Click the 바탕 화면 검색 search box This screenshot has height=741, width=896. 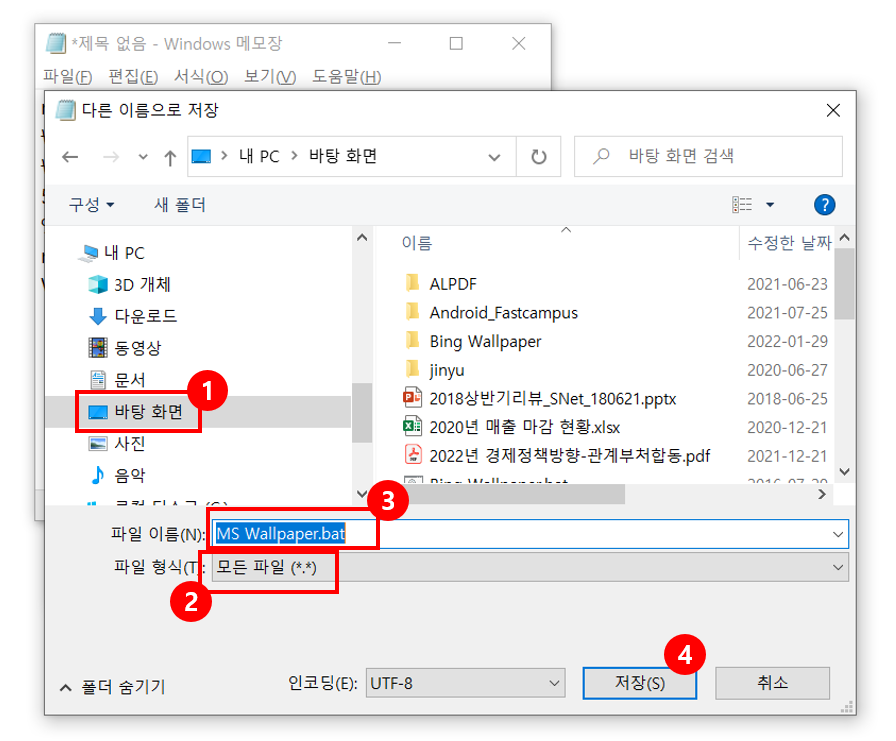coord(709,156)
